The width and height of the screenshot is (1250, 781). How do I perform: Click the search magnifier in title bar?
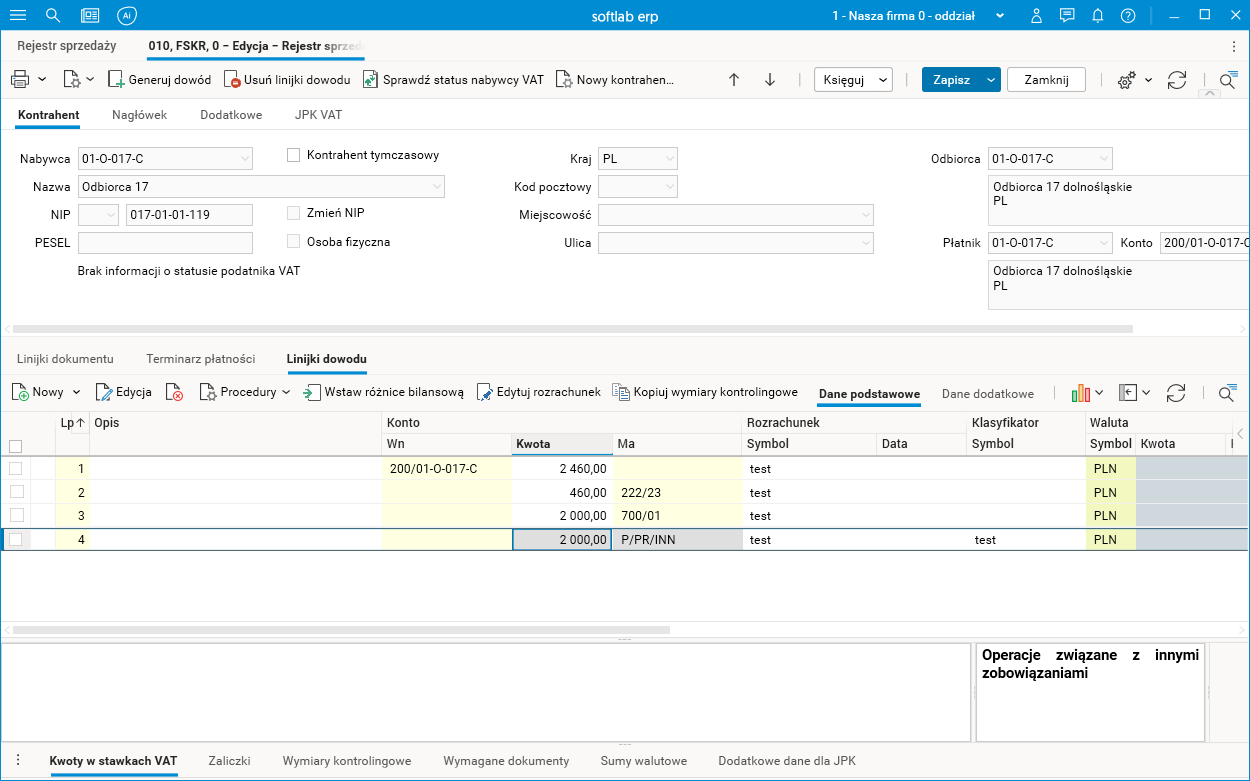click(53, 16)
